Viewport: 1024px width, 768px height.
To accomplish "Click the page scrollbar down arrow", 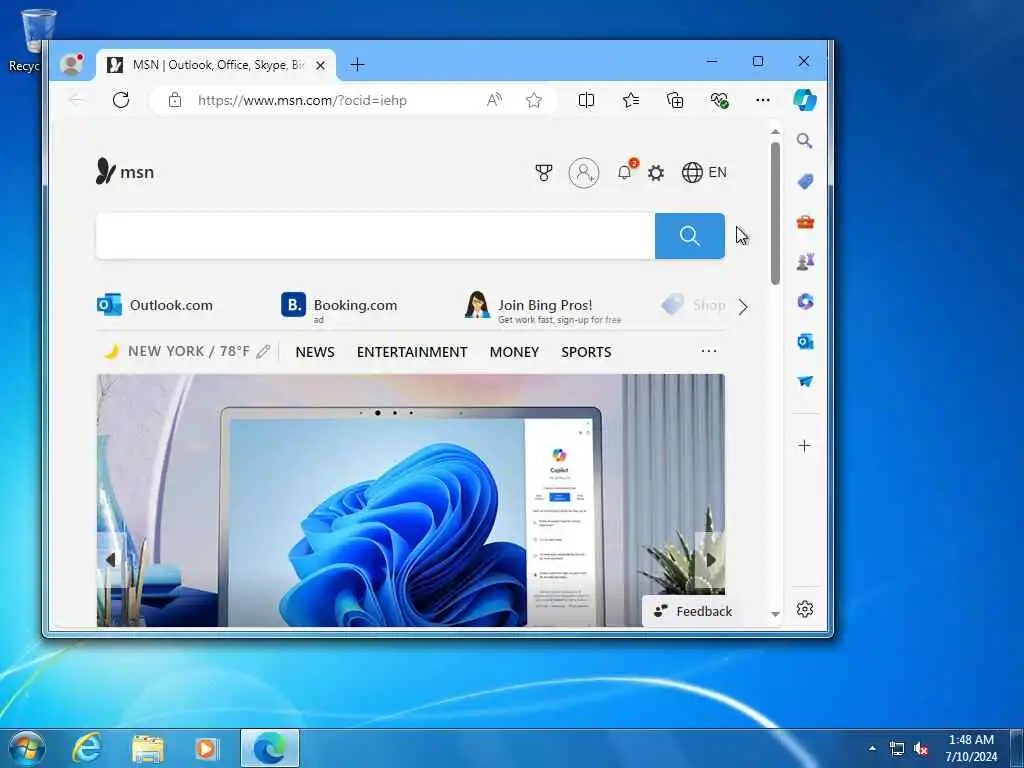I will [775, 614].
